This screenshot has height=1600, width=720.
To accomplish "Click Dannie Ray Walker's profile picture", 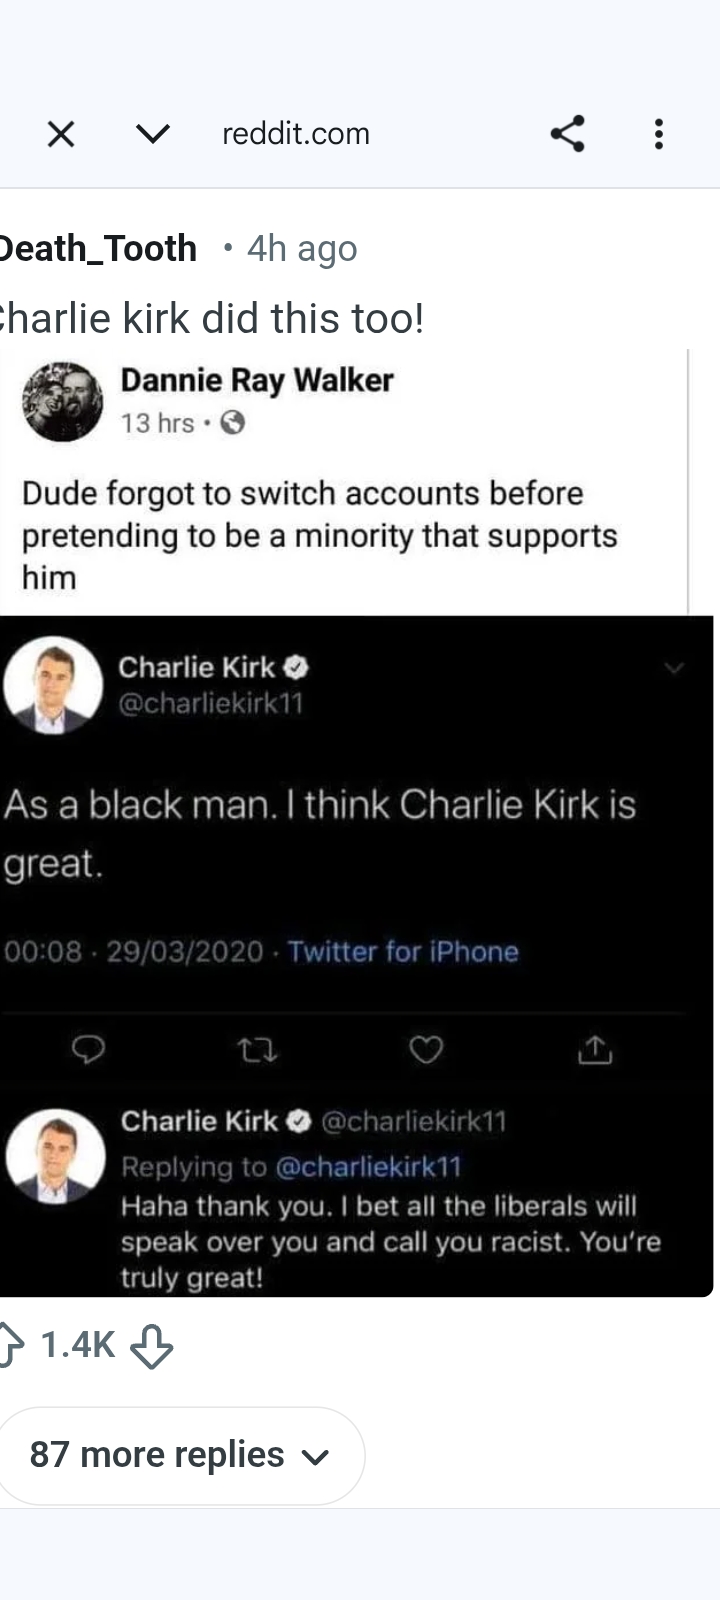I will [x=62, y=401].
